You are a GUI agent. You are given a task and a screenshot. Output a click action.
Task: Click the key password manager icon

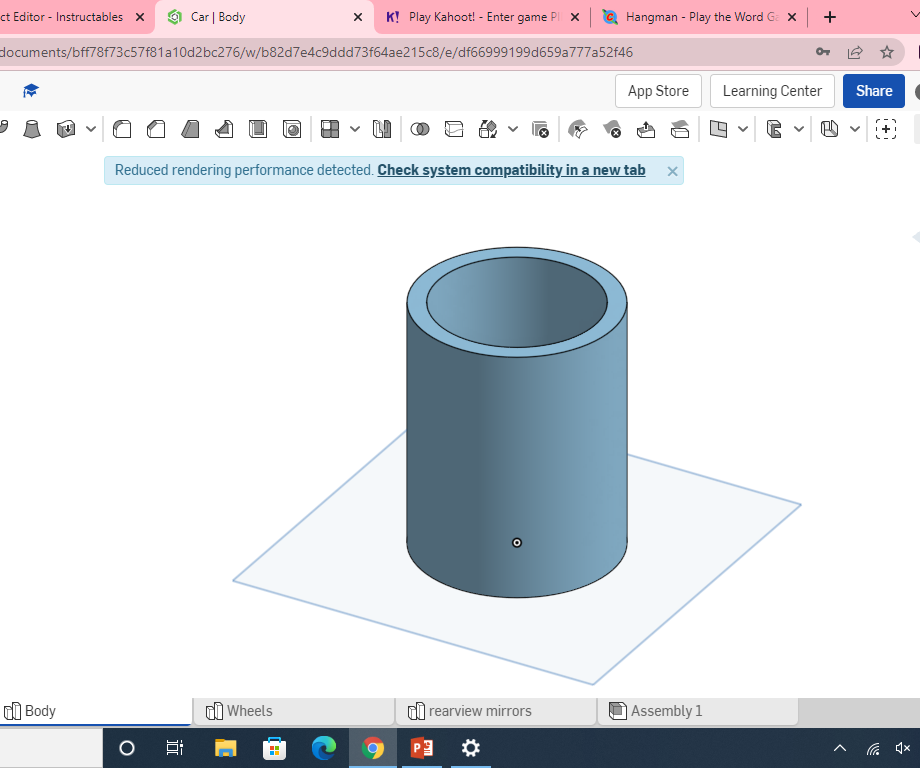pyautogui.click(x=823, y=52)
